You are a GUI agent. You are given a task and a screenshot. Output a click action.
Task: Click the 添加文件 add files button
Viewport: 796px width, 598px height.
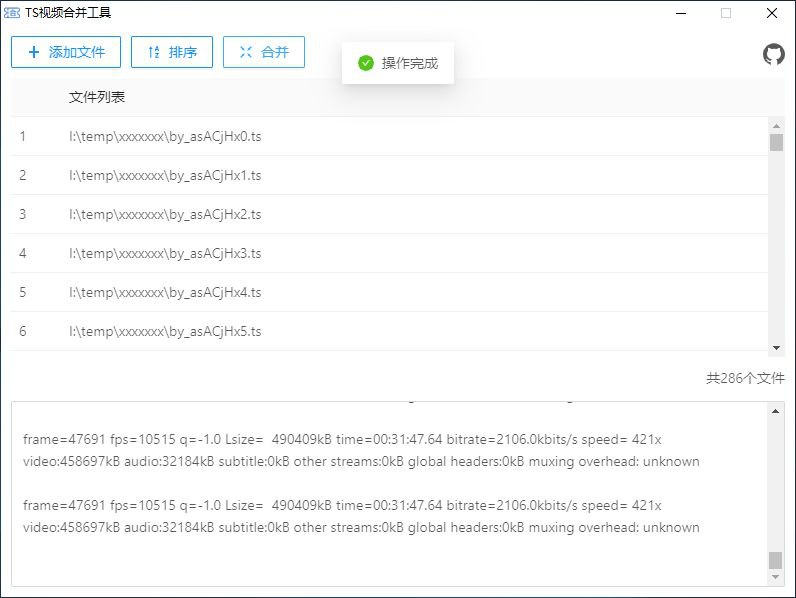coord(66,52)
